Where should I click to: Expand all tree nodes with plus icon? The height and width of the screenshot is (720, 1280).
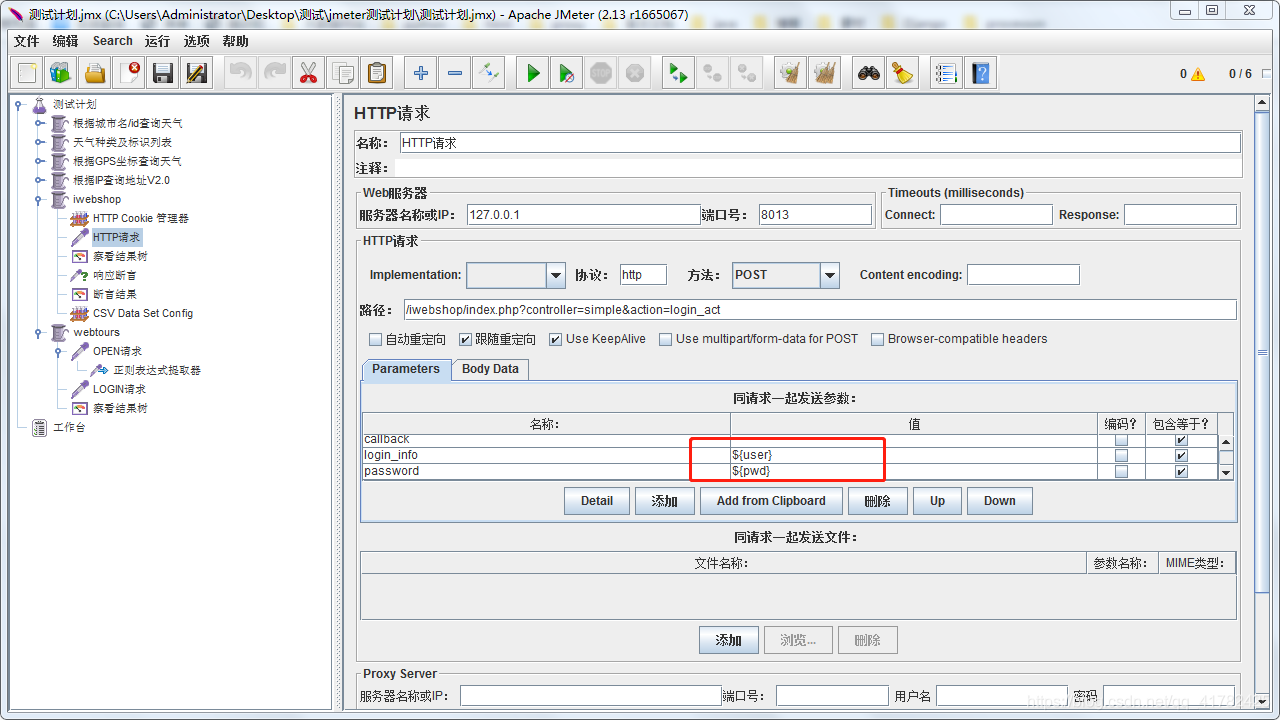(421, 73)
